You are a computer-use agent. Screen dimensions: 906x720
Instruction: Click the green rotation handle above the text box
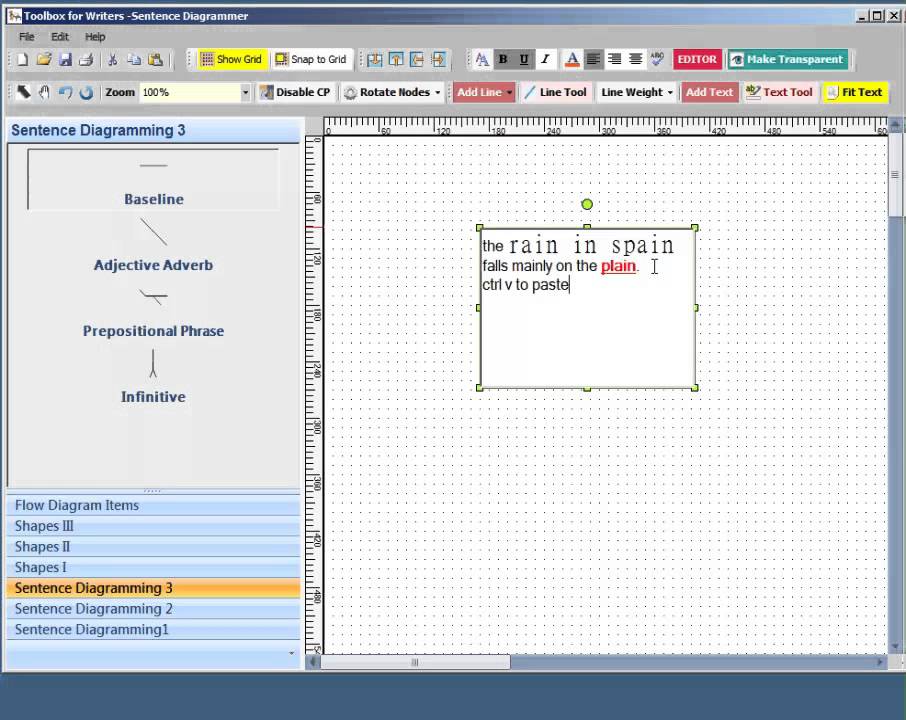click(x=587, y=205)
